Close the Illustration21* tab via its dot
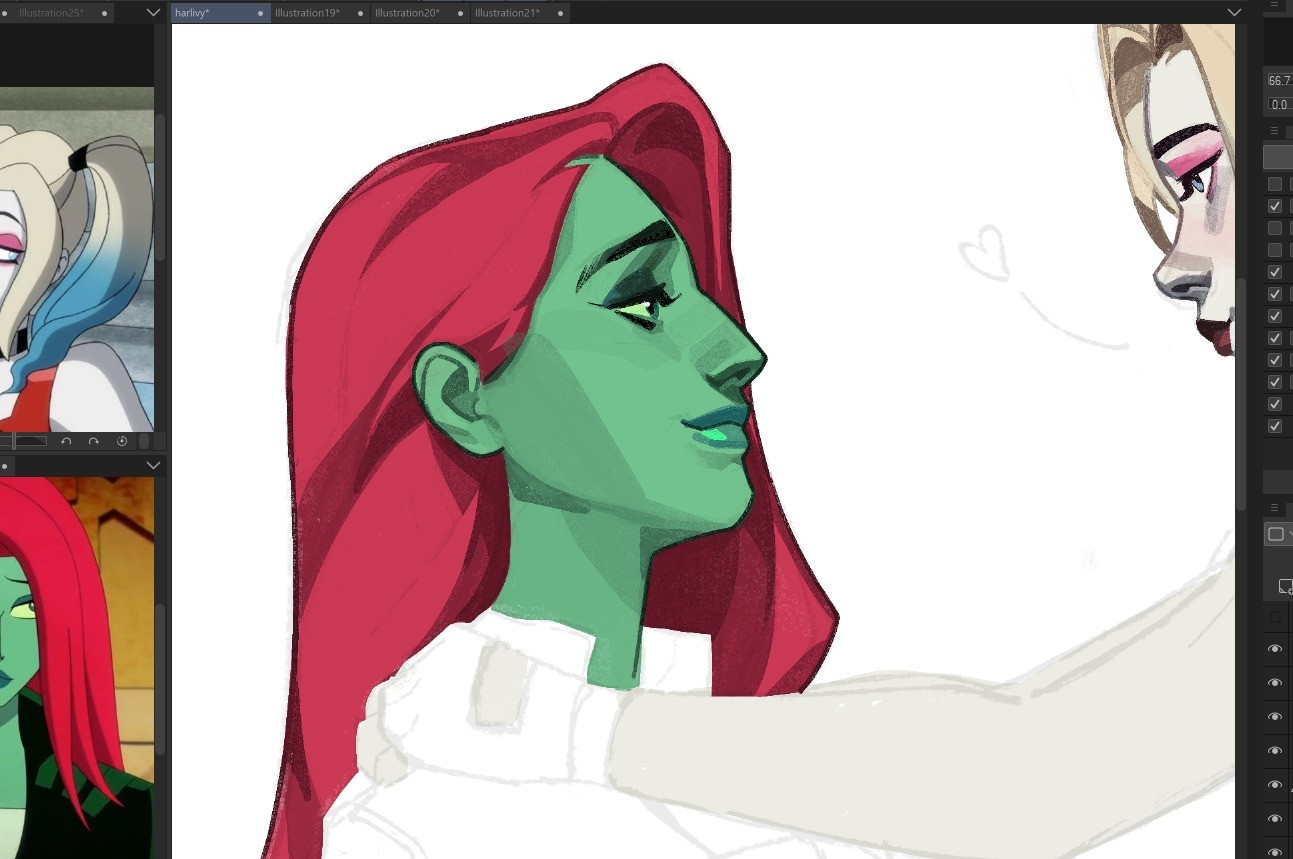Image resolution: width=1293 pixels, height=859 pixels. [x=560, y=13]
